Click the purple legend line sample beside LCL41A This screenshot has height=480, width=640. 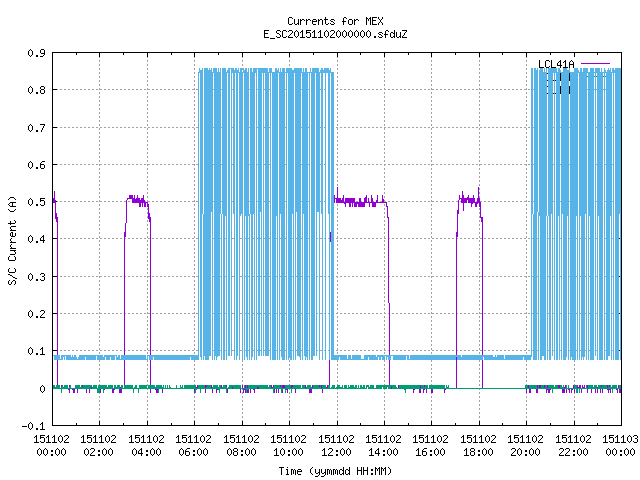tap(595, 64)
